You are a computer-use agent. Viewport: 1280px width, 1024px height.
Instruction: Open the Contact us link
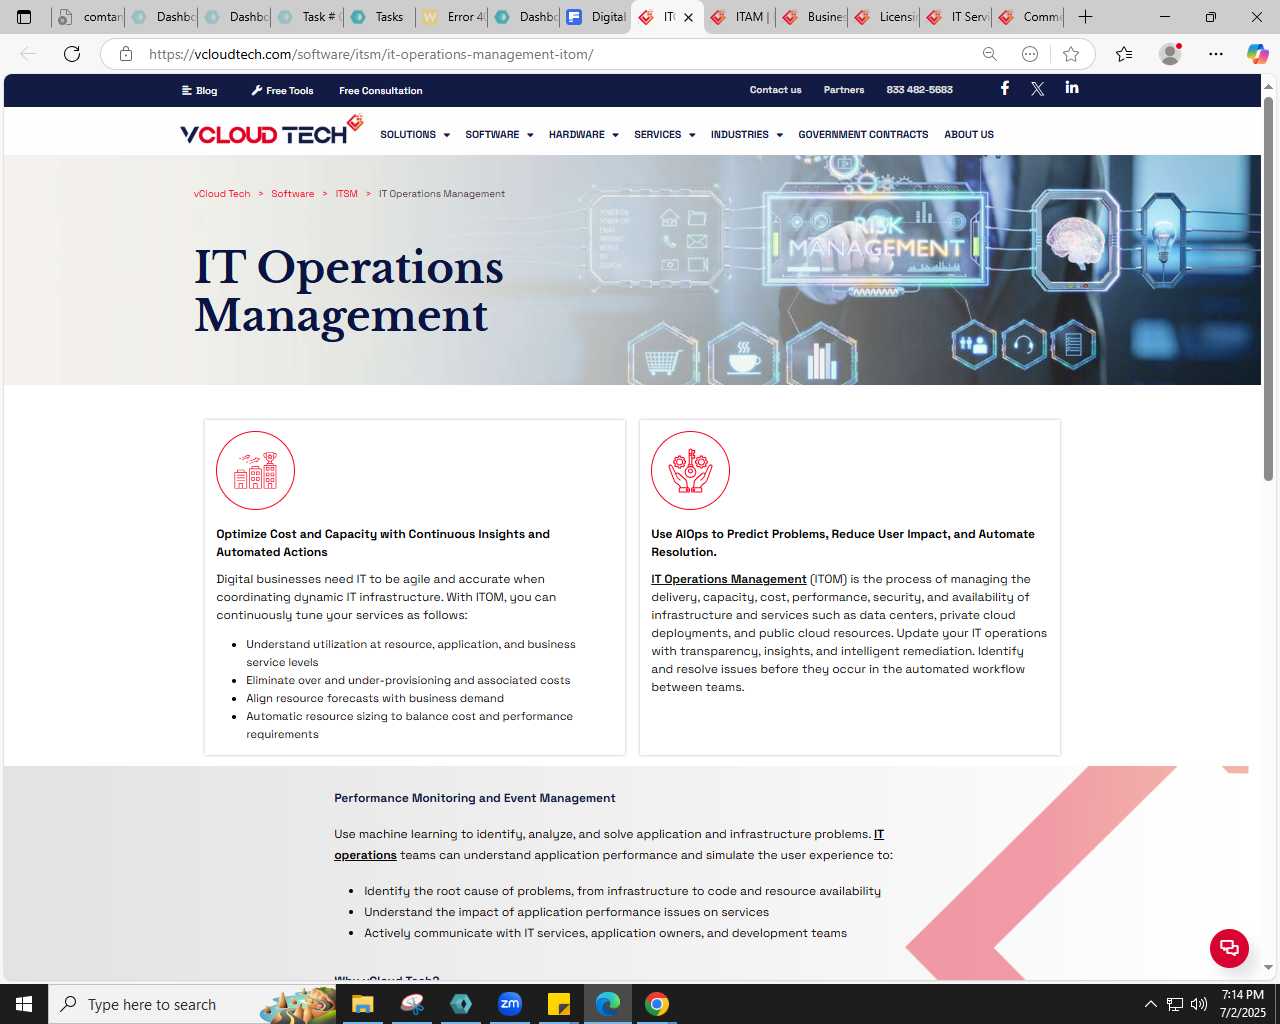pos(776,90)
